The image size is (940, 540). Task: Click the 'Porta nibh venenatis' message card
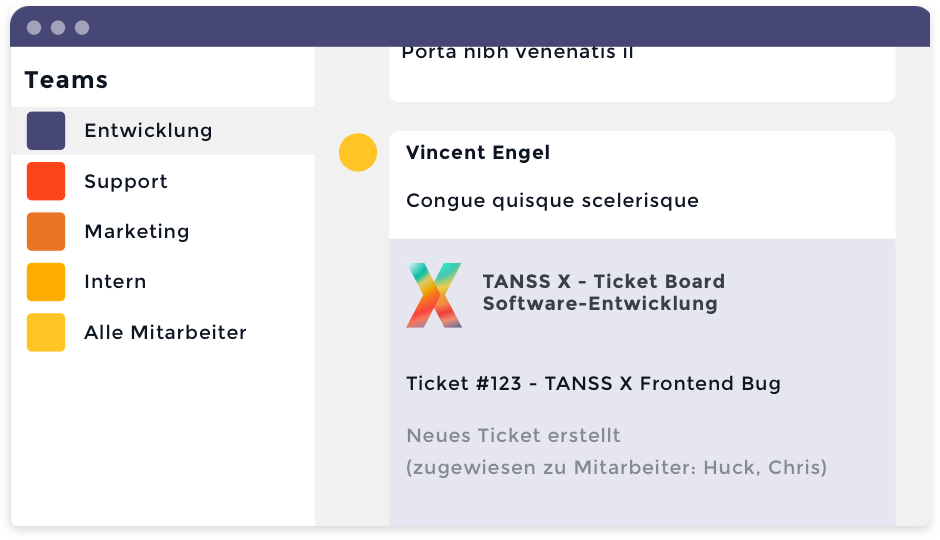click(641, 70)
